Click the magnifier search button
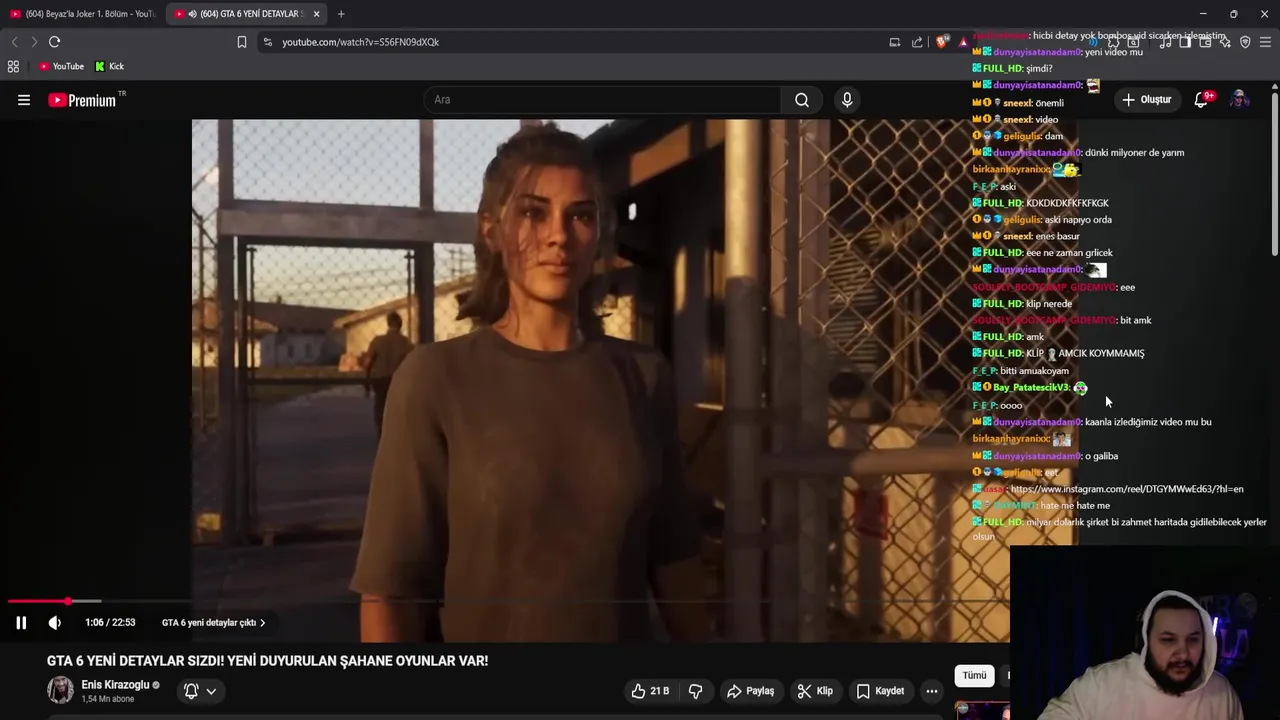This screenshot has height=720, width=1280. tap(801, 100)
